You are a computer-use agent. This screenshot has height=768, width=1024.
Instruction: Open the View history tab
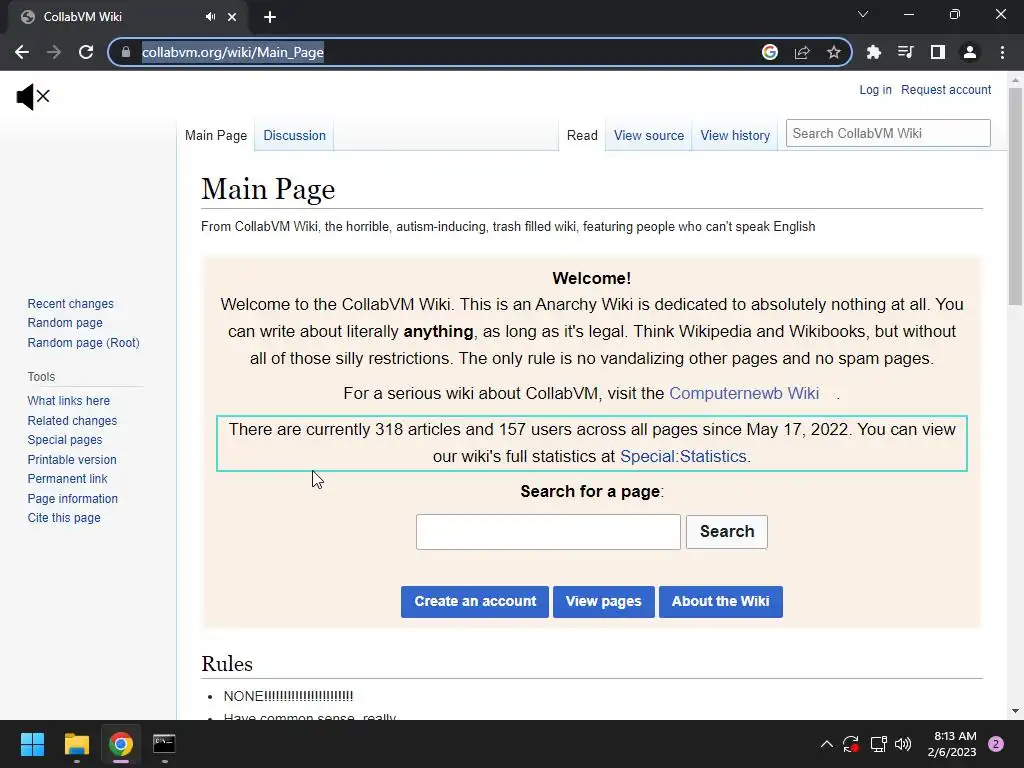click(x=735, y=135)
